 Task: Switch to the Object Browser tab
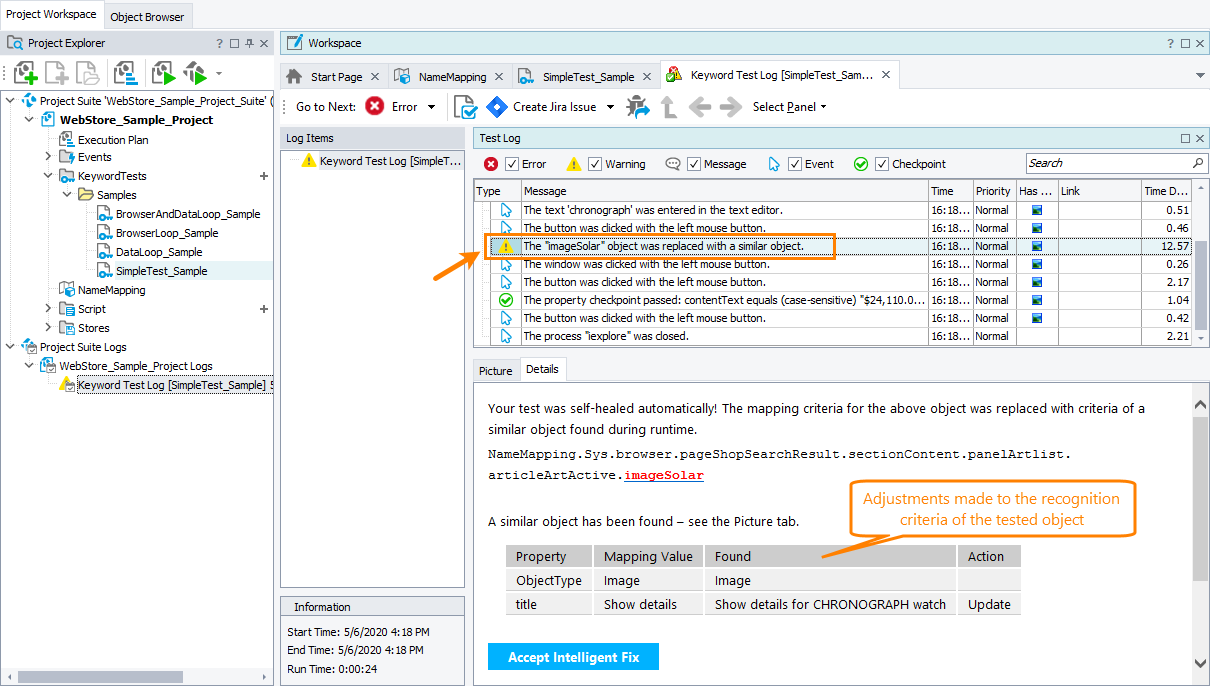(x=147, y=16)
